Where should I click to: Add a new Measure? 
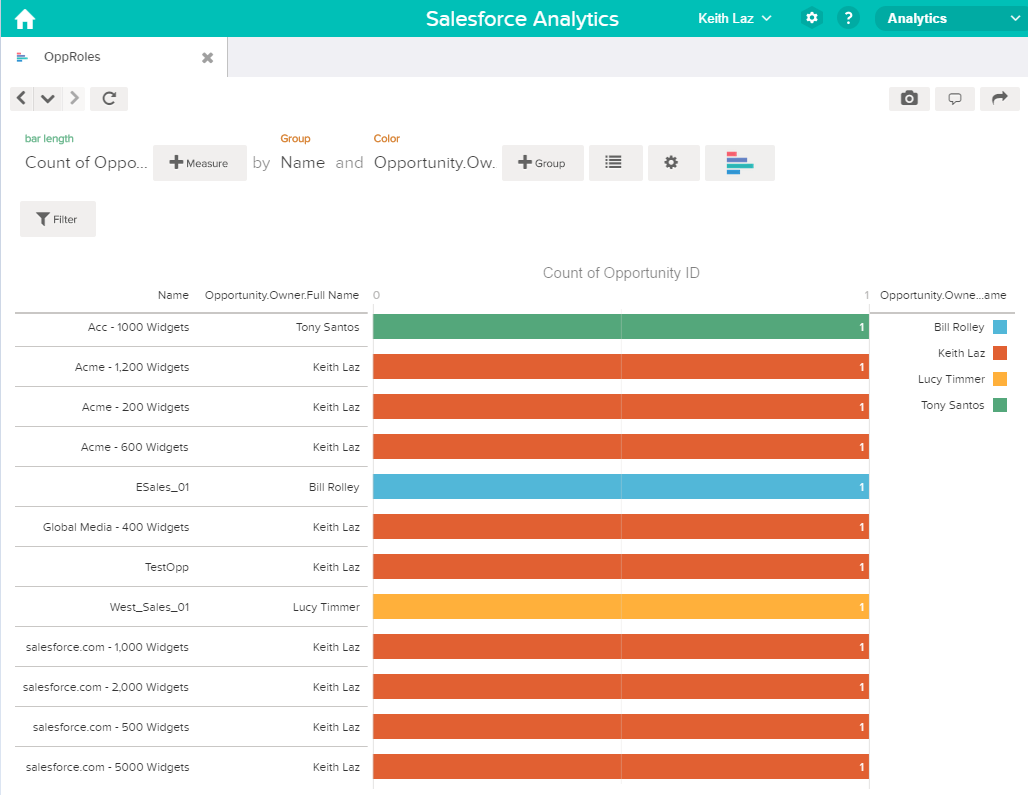(x=199, y=163)
